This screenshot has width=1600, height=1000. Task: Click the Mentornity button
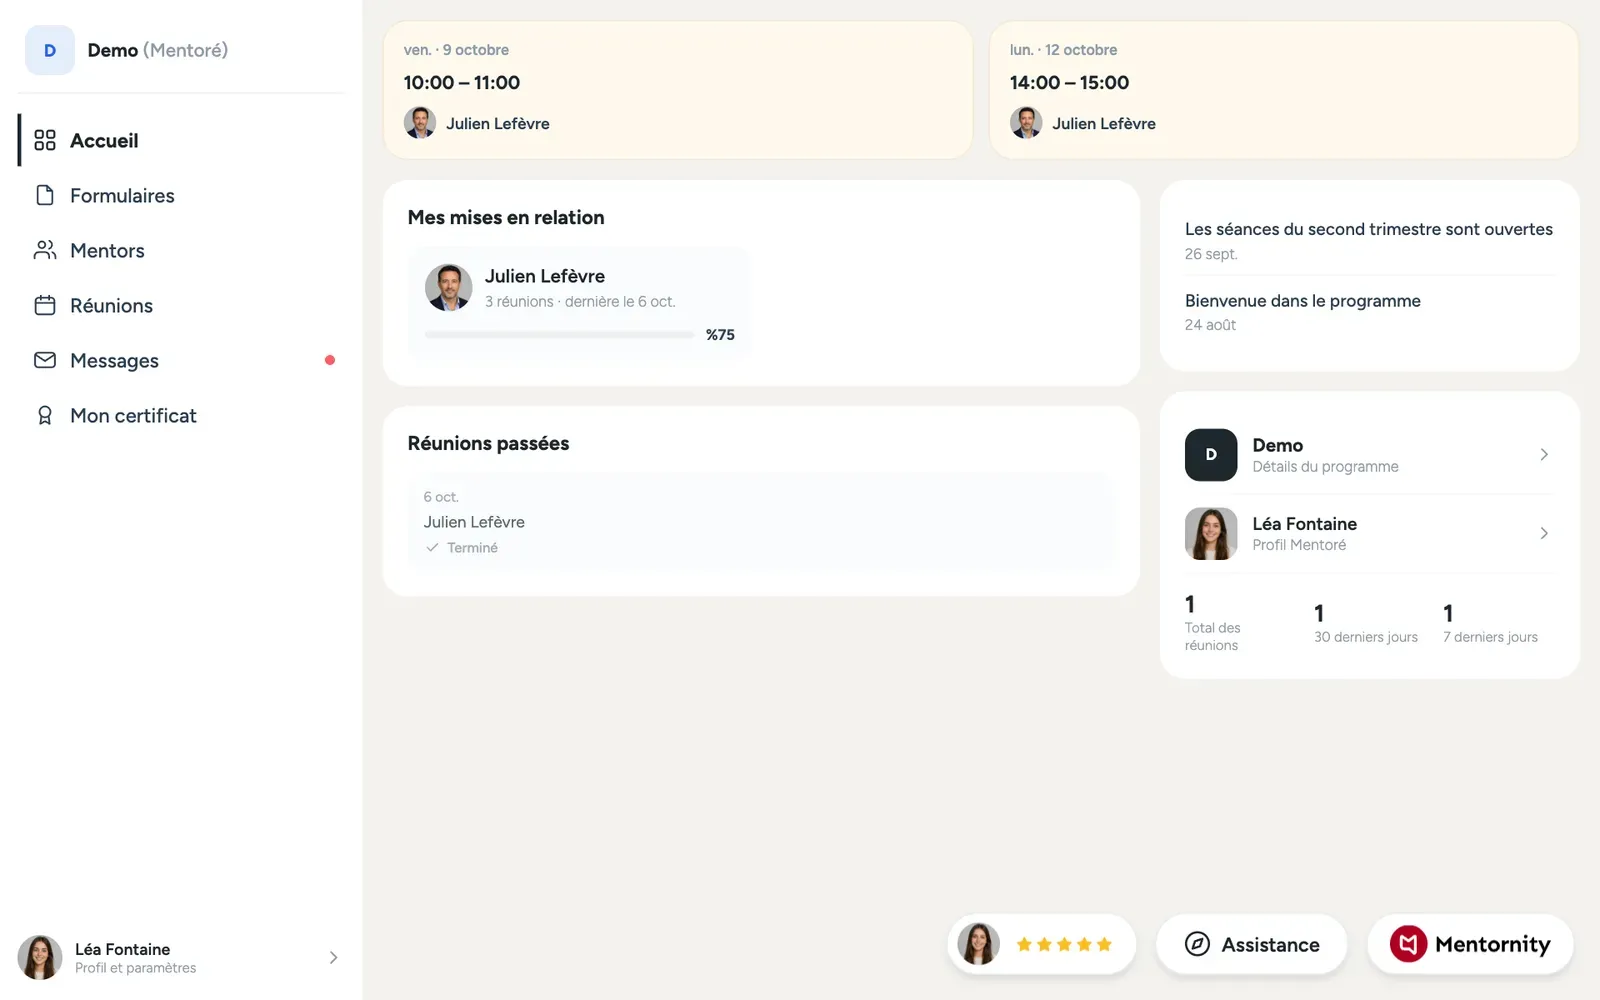coord(1470,944)
